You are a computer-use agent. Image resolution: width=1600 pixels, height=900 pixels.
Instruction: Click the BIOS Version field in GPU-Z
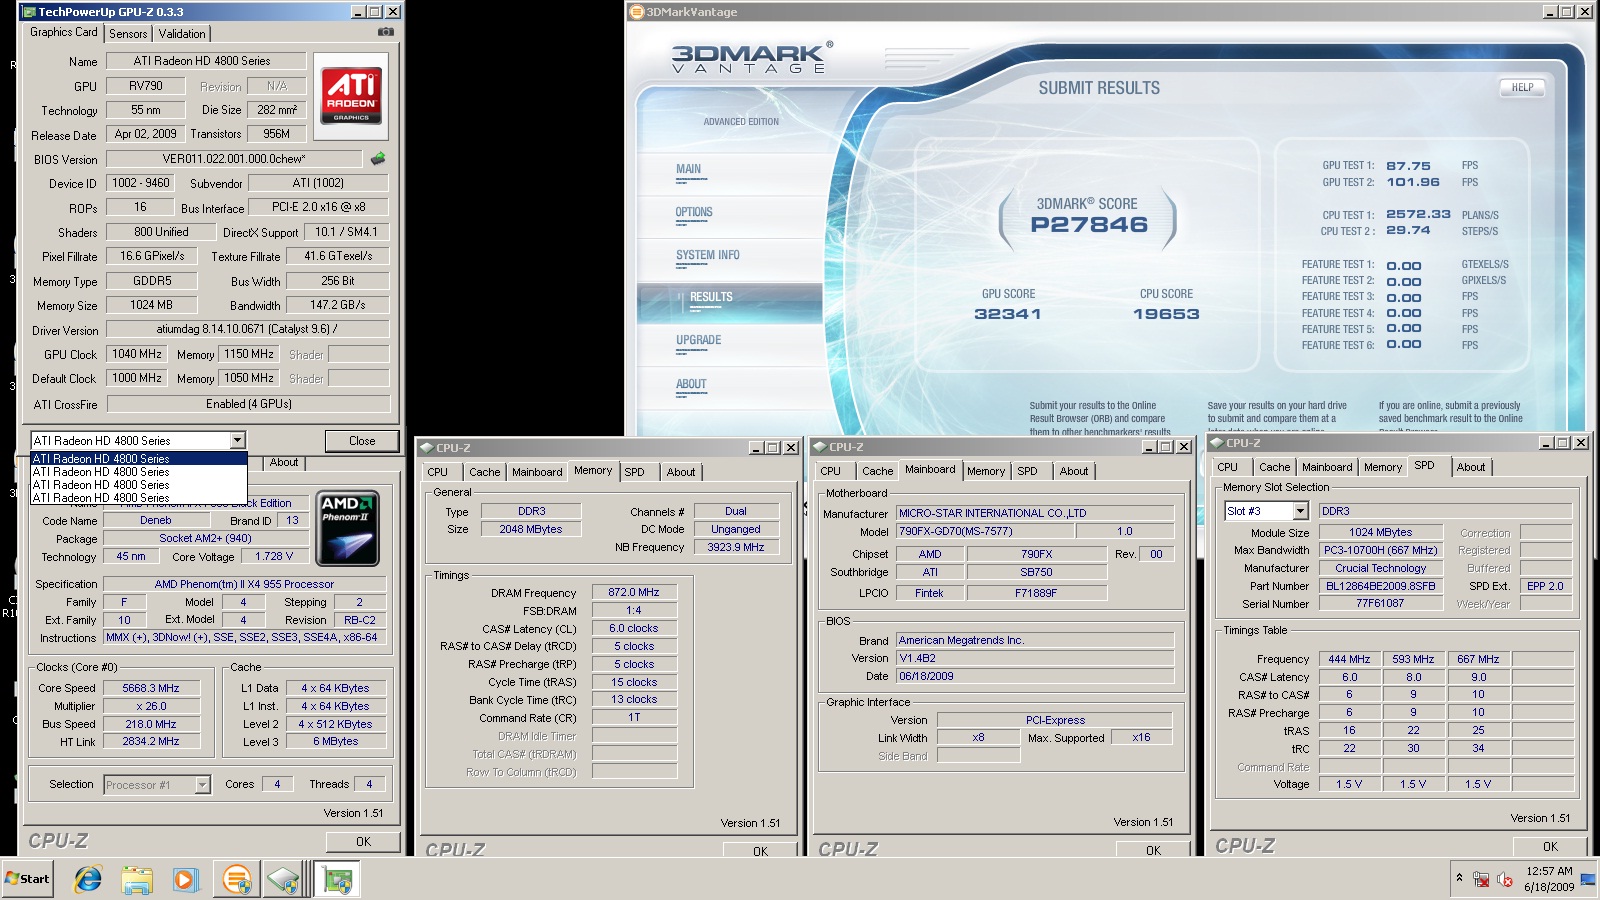click(x=234, y=159)
